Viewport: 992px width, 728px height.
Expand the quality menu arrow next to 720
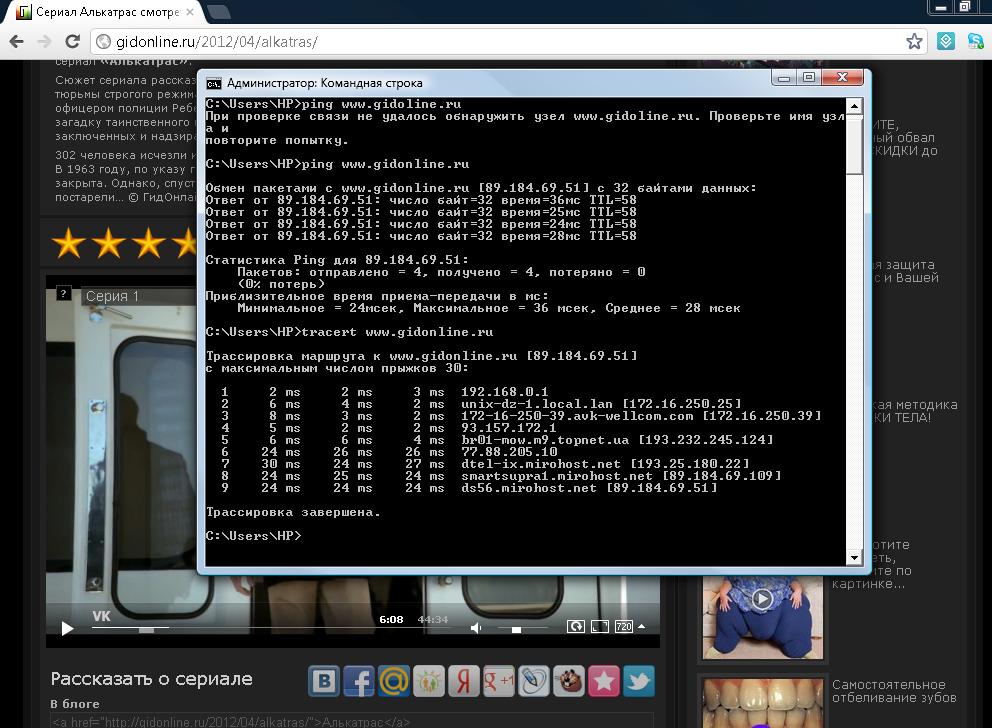coord(642,626)
